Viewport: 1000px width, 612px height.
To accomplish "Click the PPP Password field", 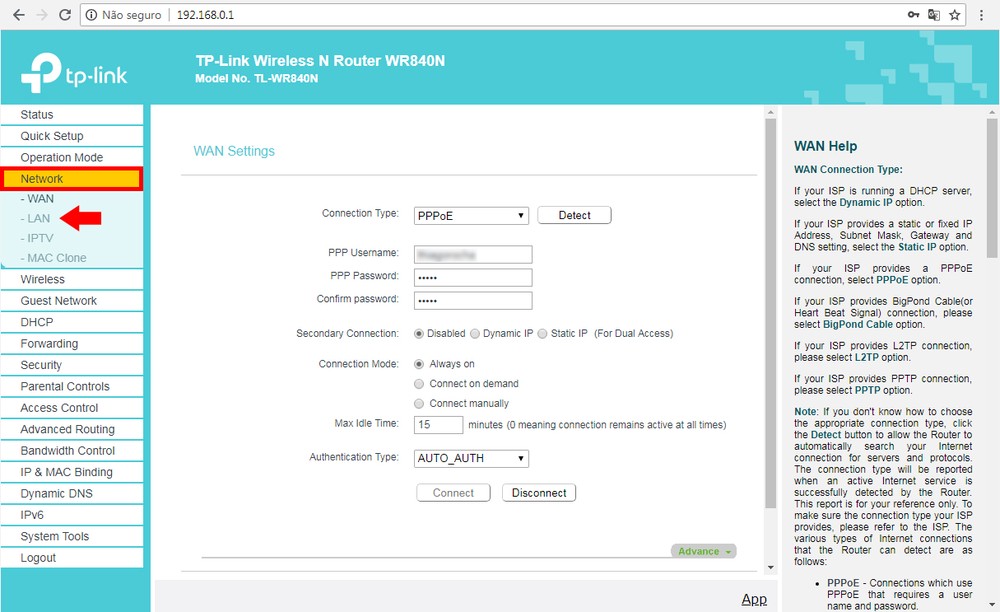I will [x=473, y=277].
